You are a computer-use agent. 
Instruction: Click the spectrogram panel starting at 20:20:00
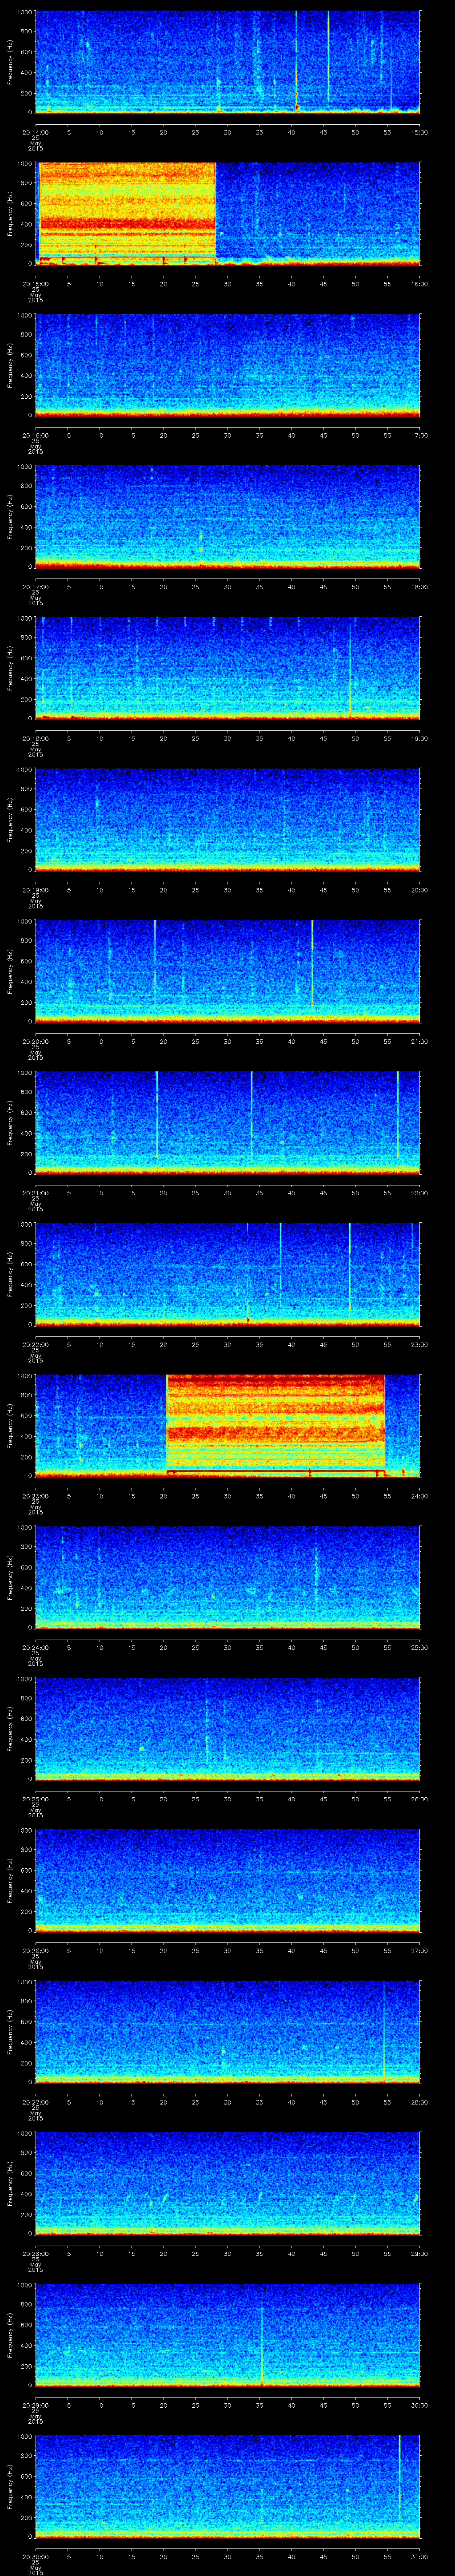coord(228,971)
